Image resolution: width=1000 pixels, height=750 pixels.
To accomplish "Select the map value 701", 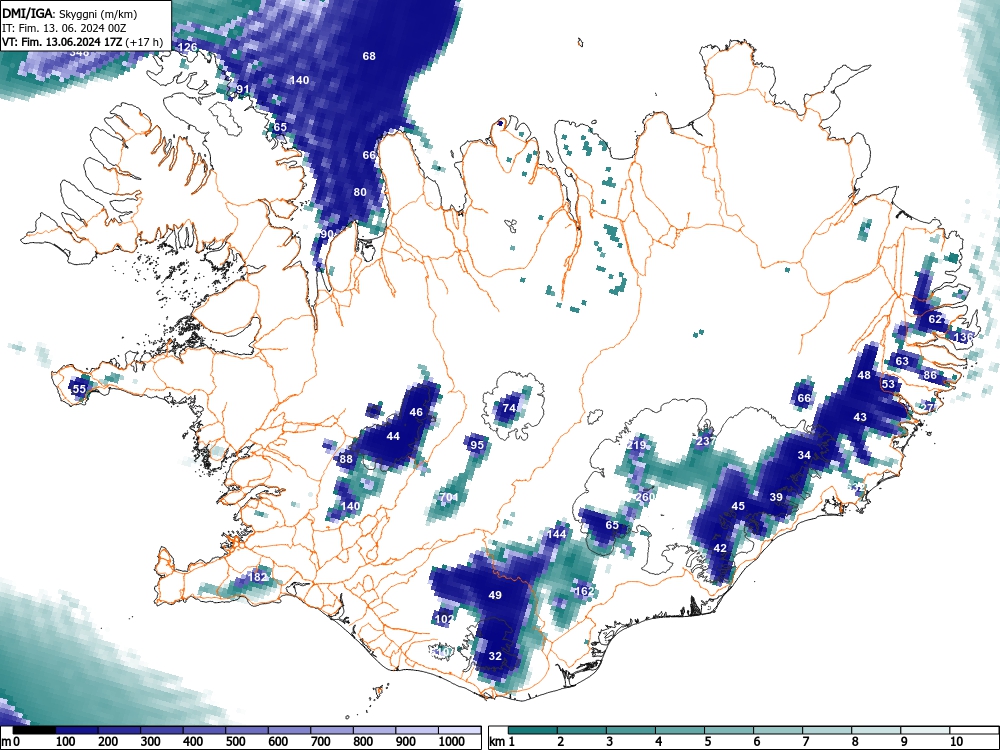I will click(x=449, y=497).
